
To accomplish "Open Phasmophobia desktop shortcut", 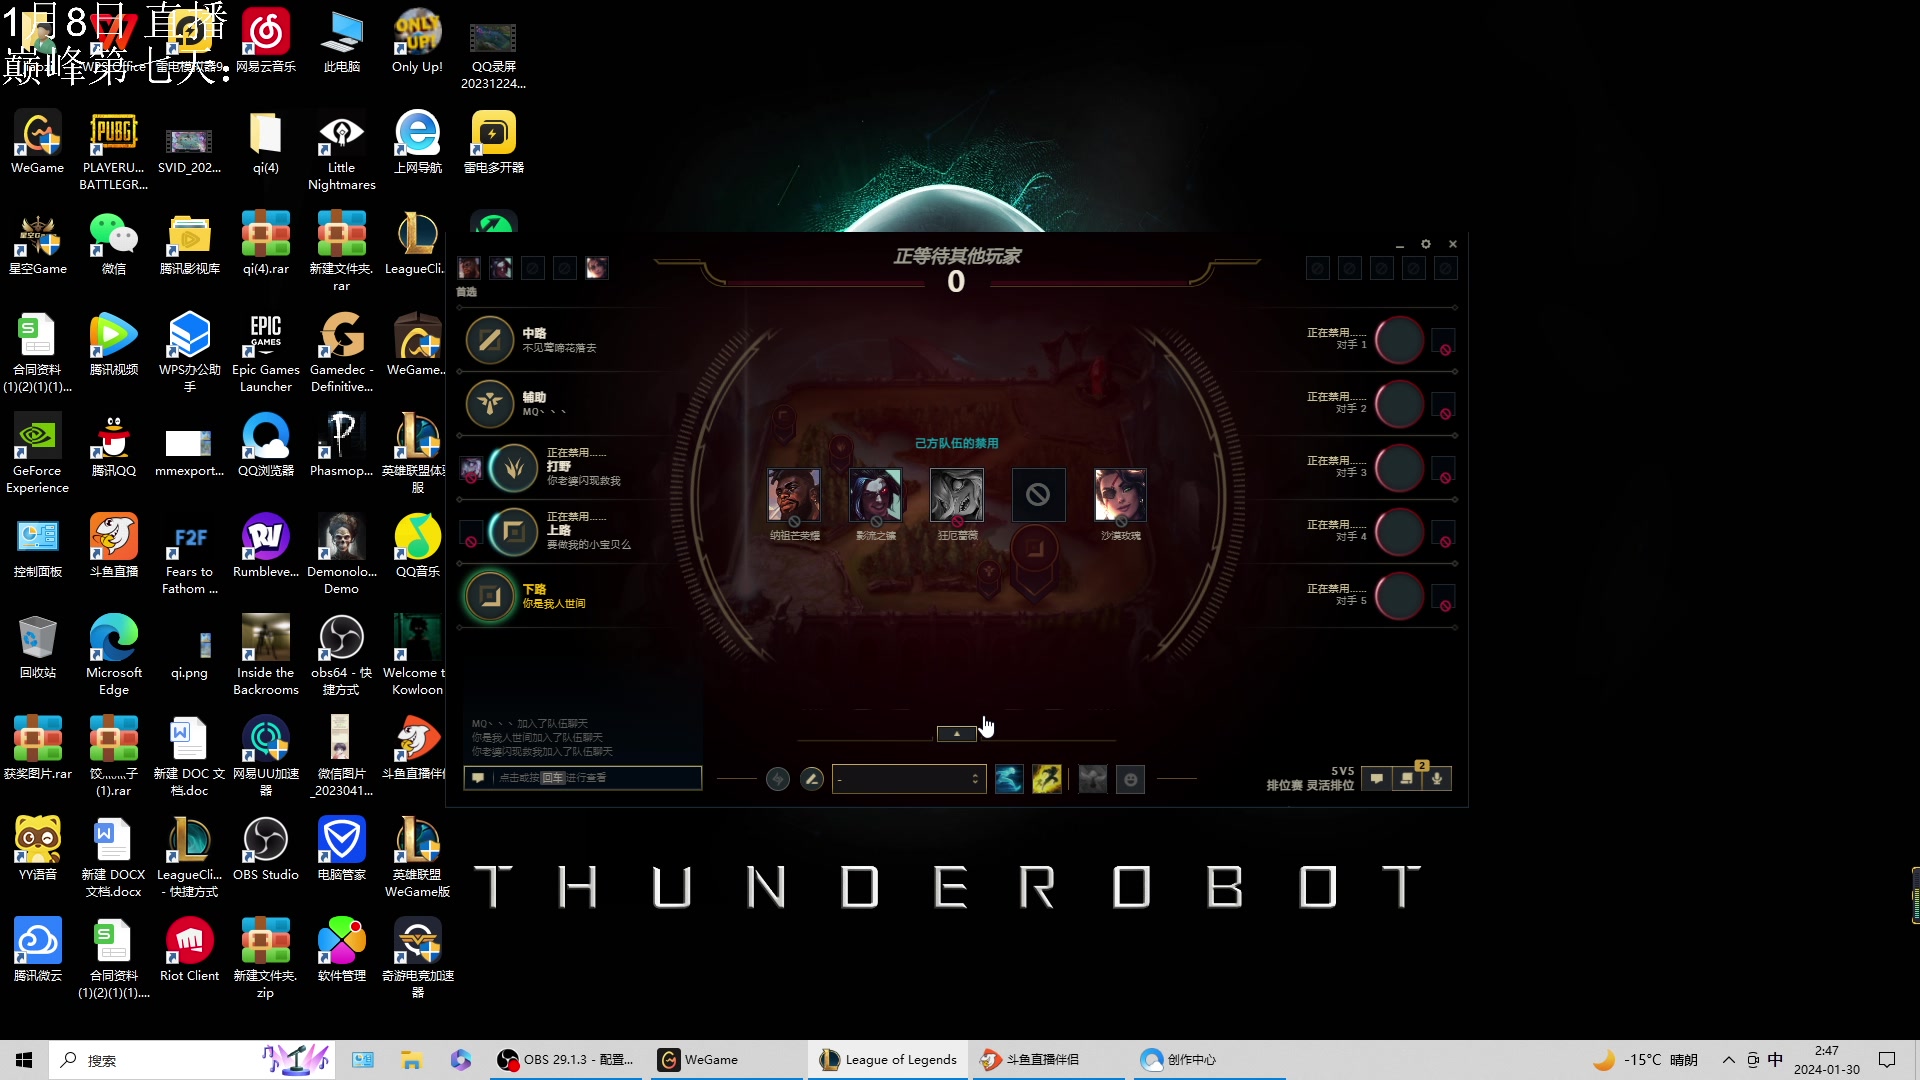I will click(x=342, y=447).
